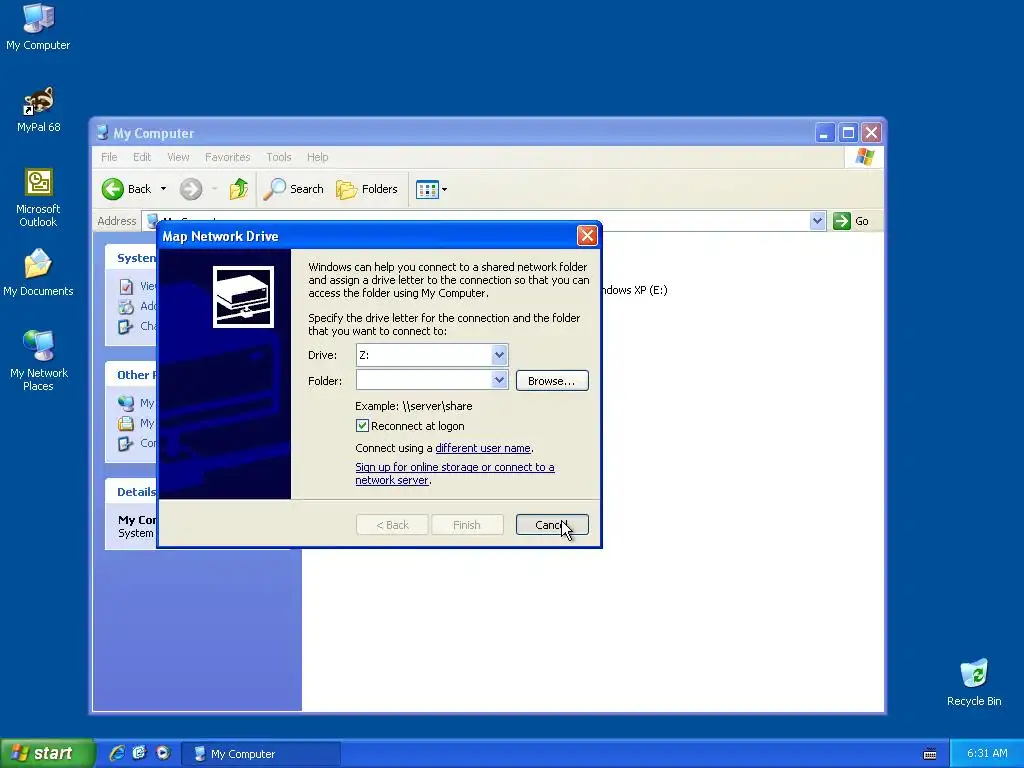Click the green Go arrow button

click(x=841, y=221)
